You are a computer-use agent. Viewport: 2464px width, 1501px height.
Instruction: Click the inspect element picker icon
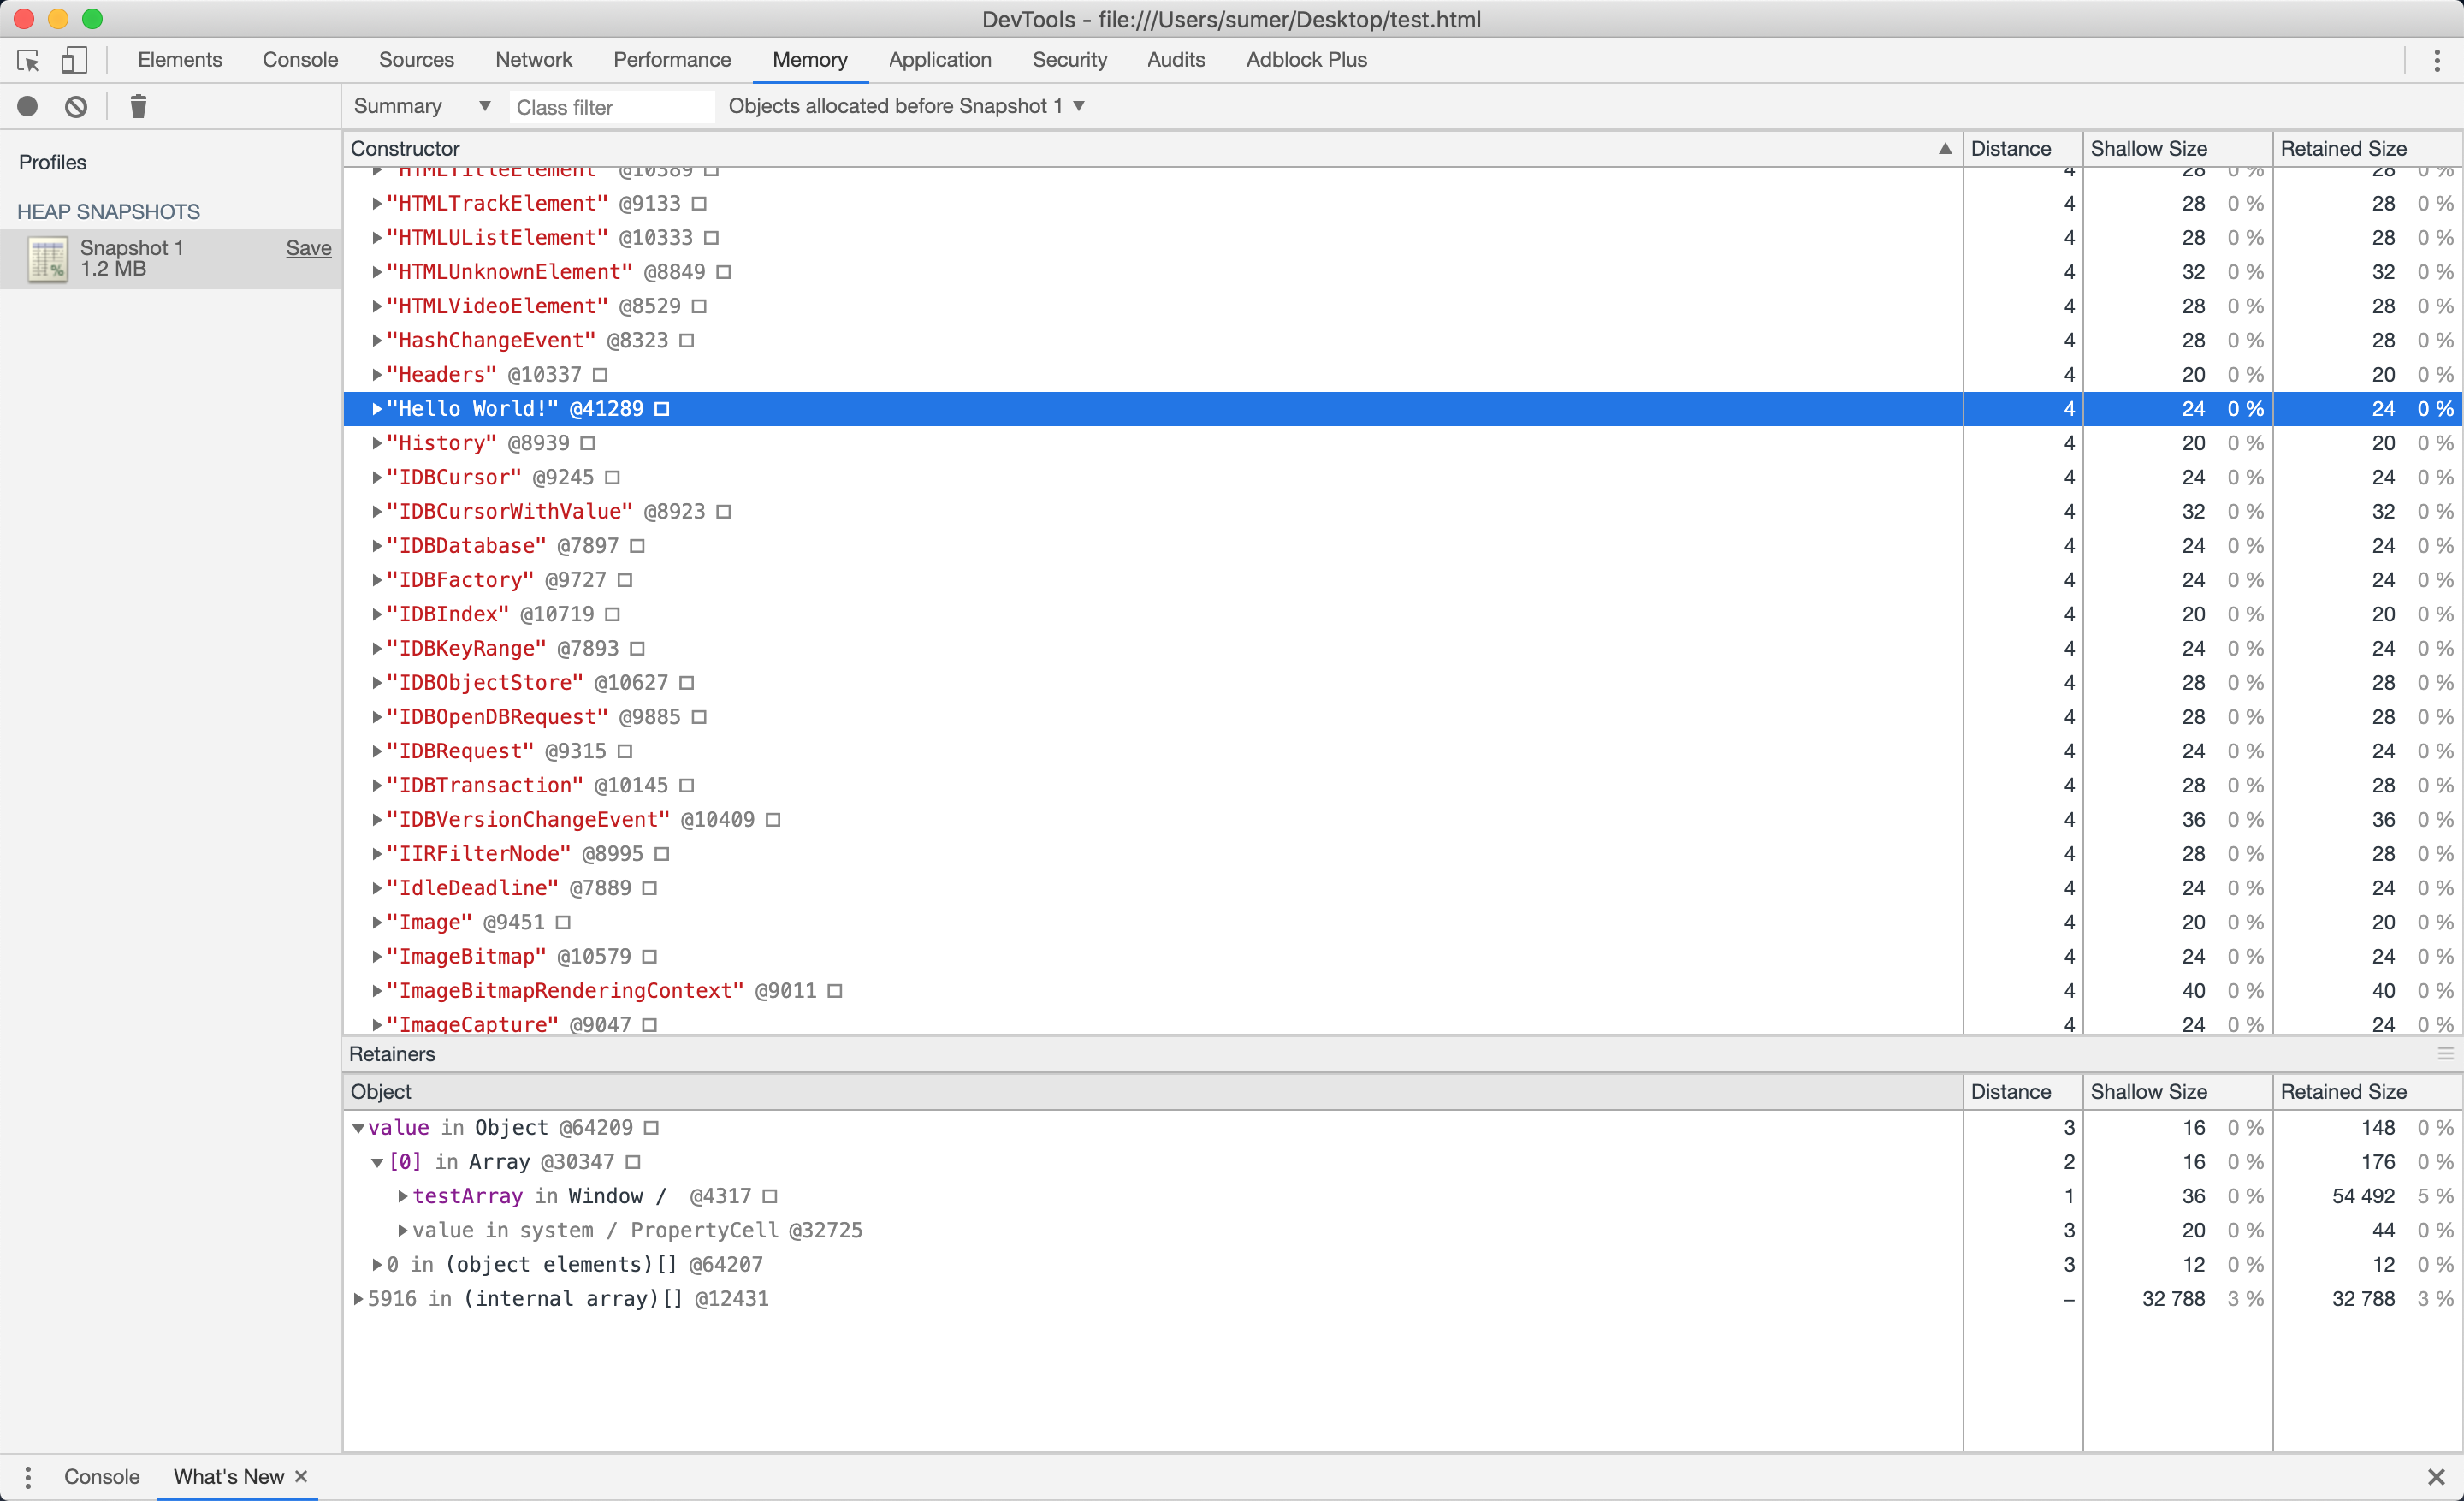click(29, 60)
